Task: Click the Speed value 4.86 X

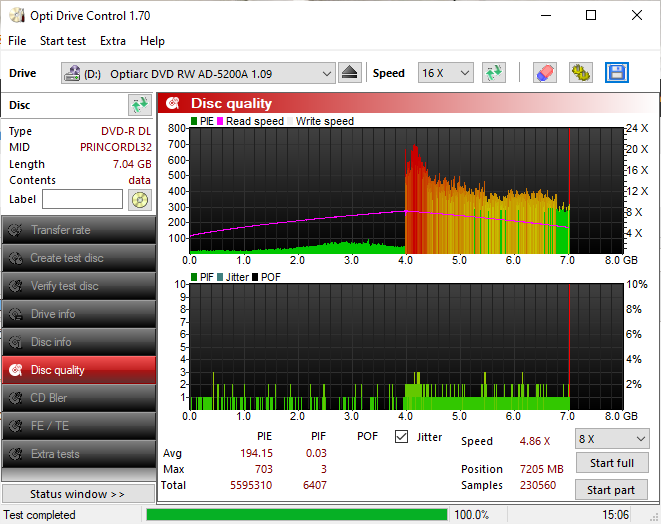Action: pyautogui.click(x=535, y=441)
